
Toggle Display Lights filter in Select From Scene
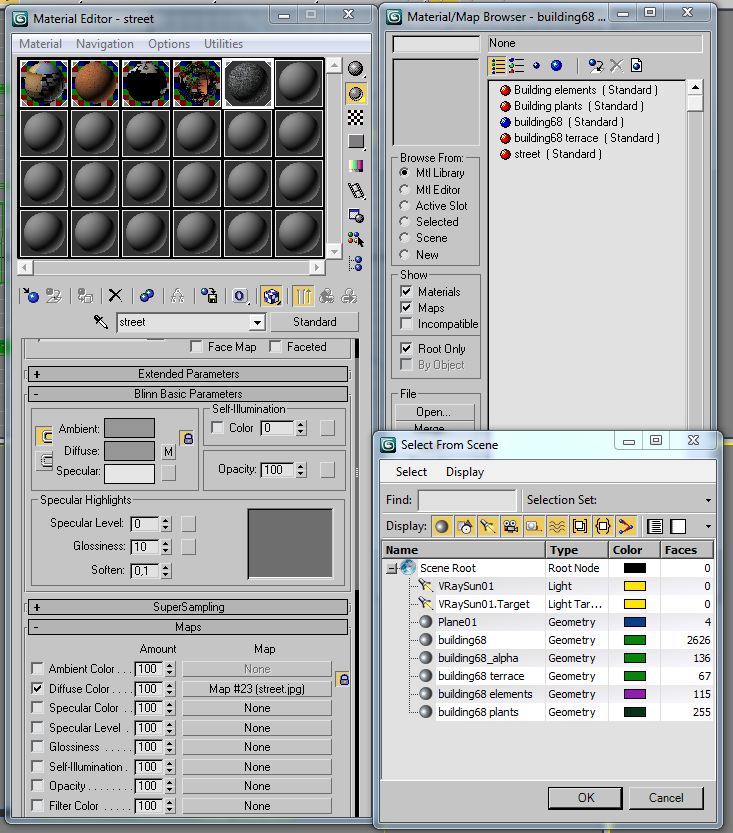pos(488,526)
